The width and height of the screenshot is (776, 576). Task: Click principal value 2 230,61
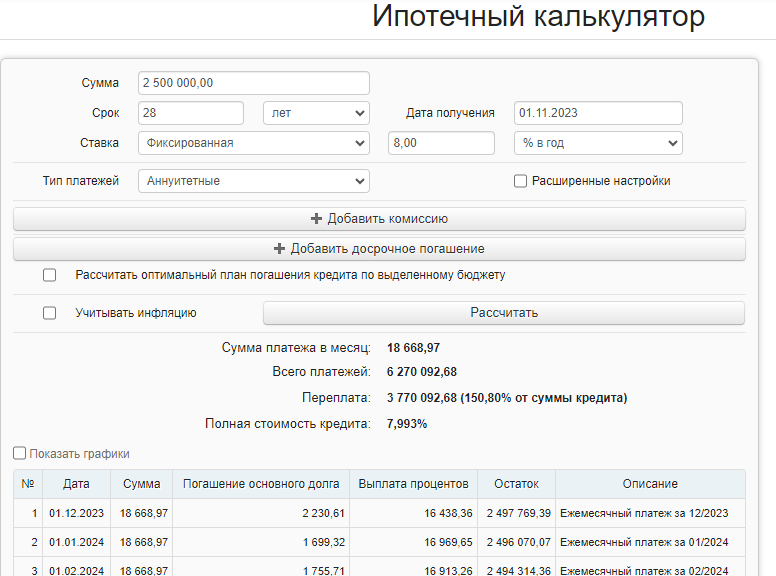coord(323,513)
